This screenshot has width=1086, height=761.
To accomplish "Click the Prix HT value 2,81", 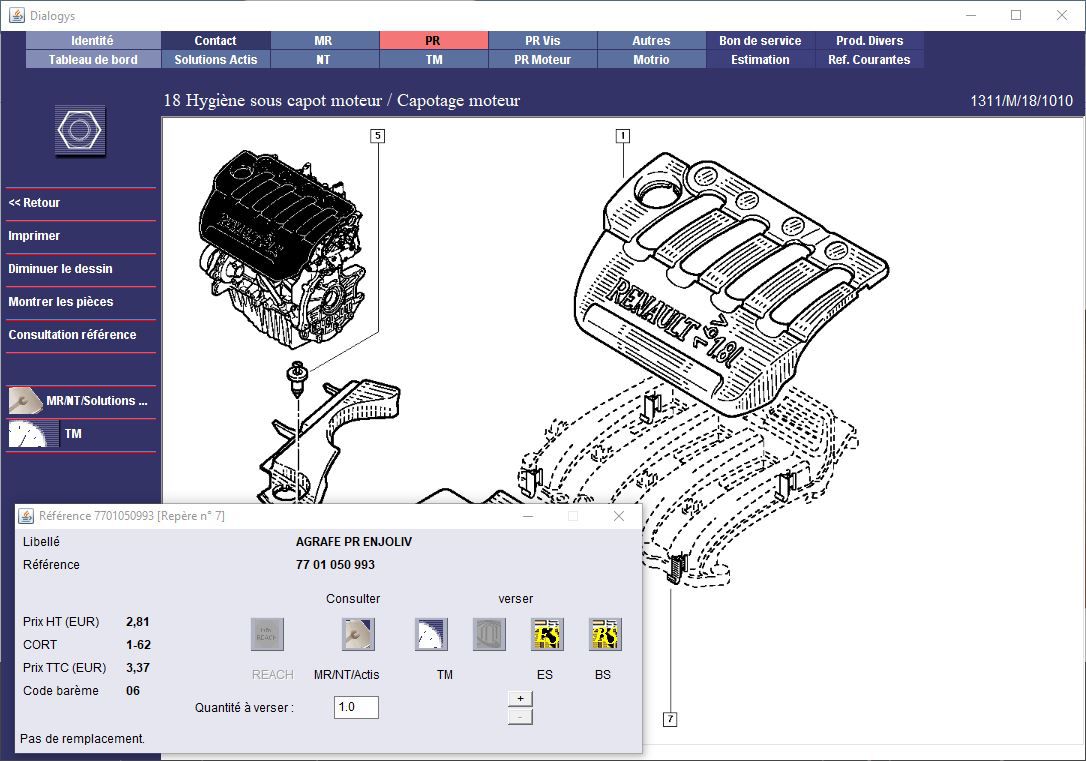I will pyautogui.click(x=137, y=622).
